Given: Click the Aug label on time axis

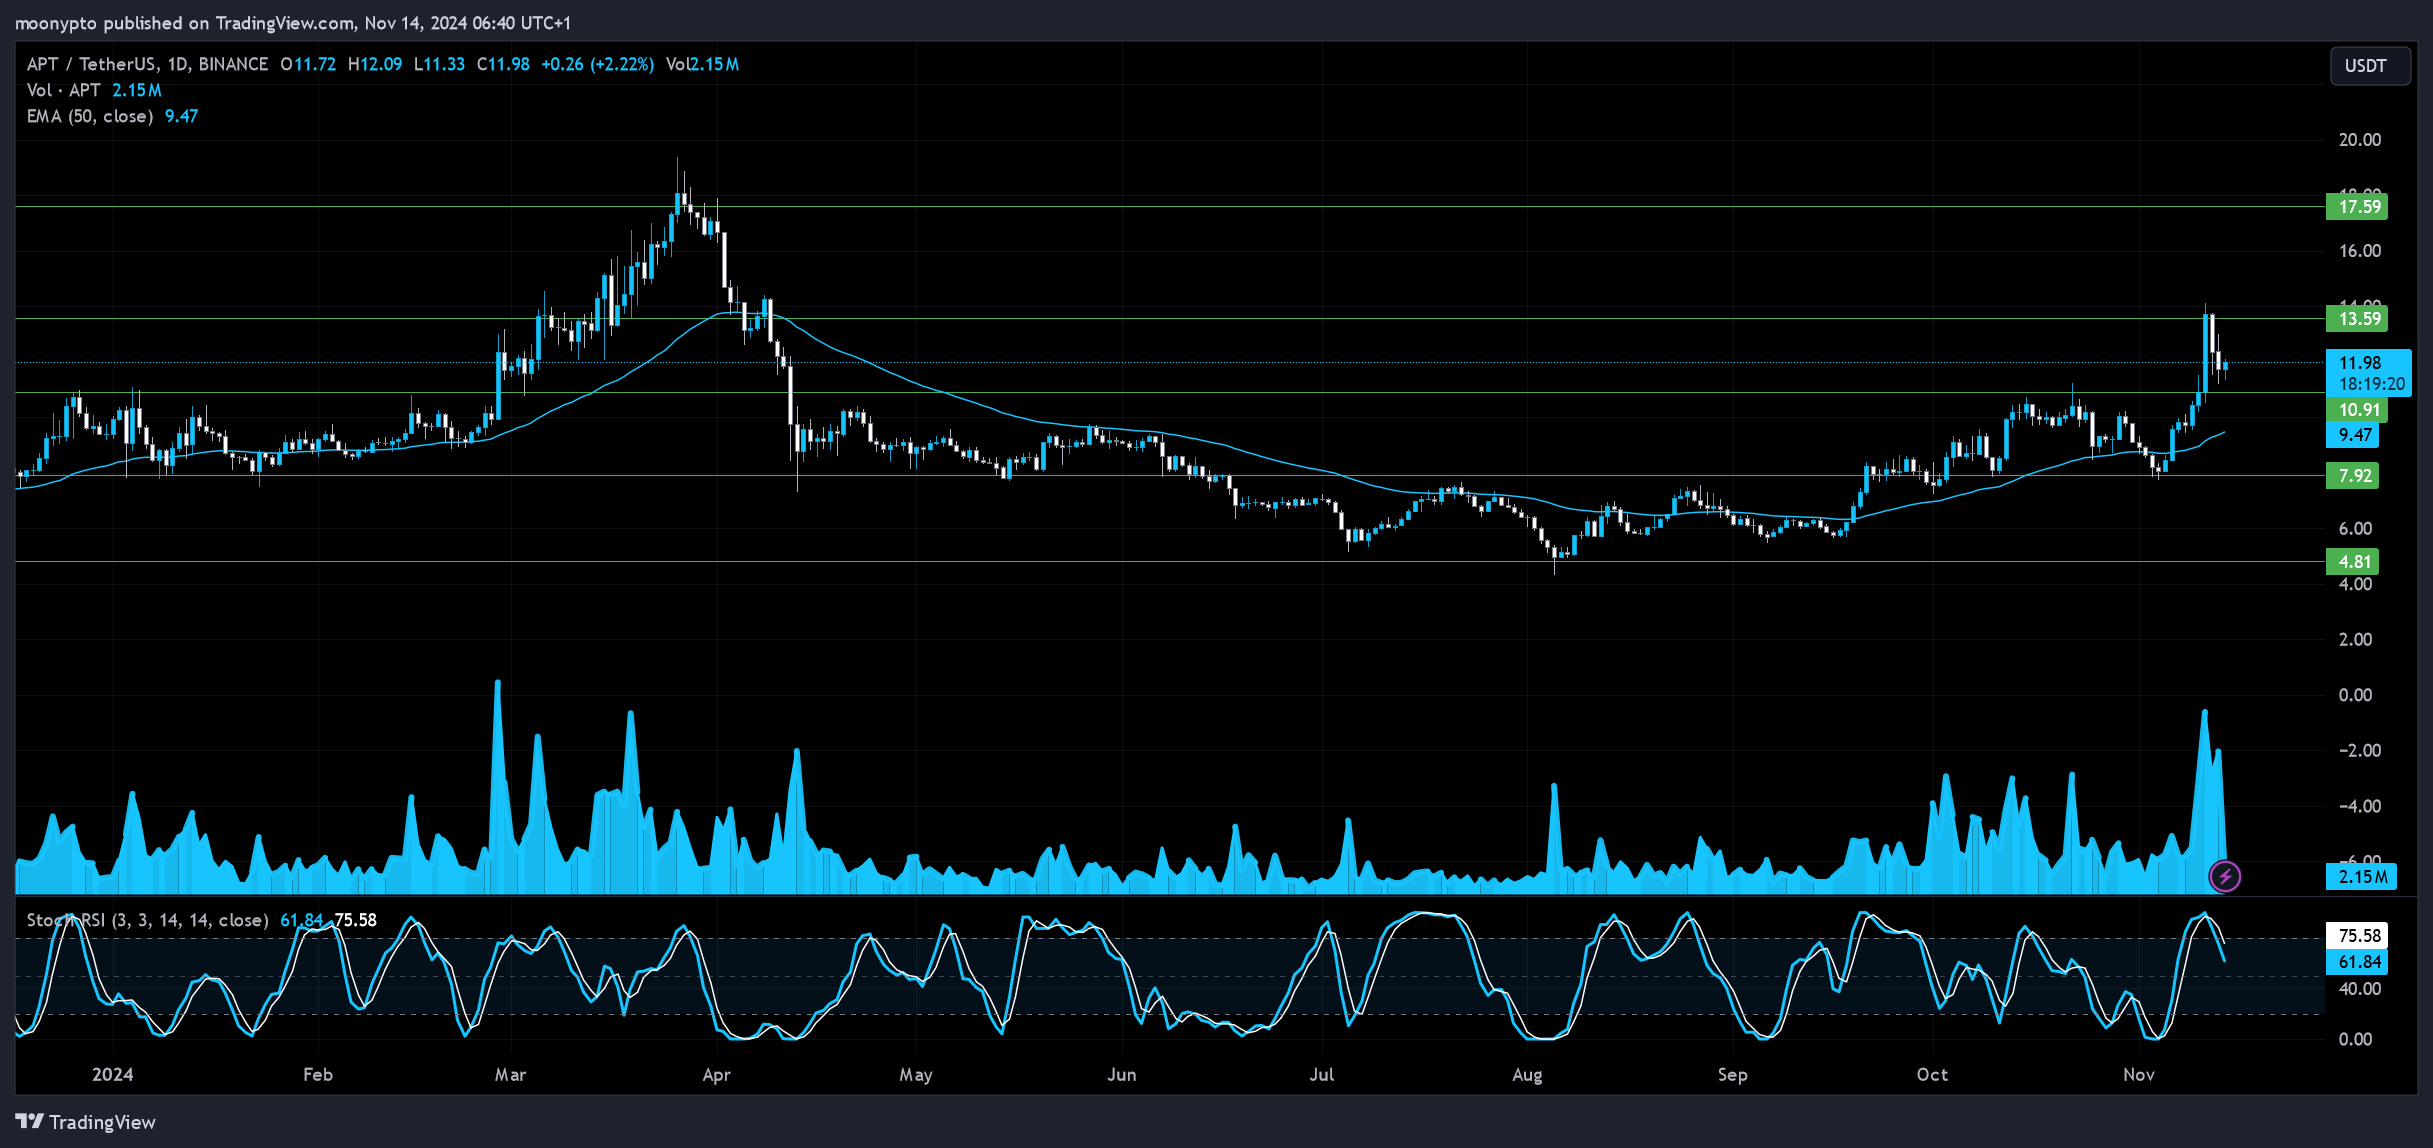Looking at the screenshot, I should point(1527,1075).
